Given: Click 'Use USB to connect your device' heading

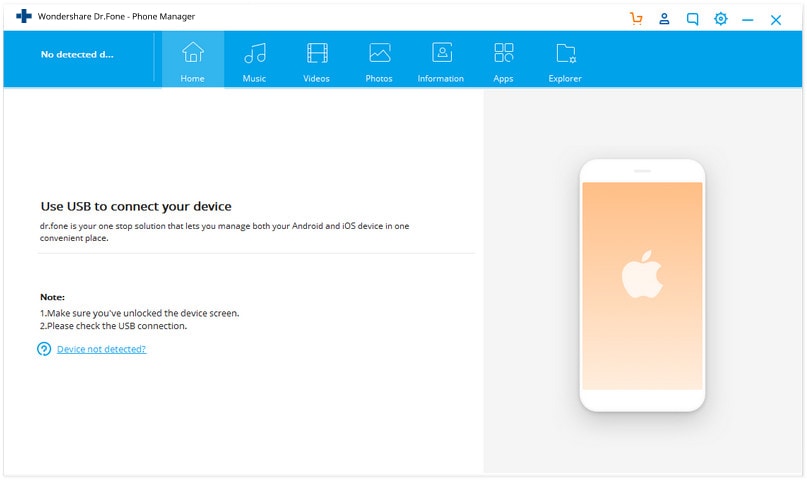Looking at the screenshot, I should click(x=136, y=206).
